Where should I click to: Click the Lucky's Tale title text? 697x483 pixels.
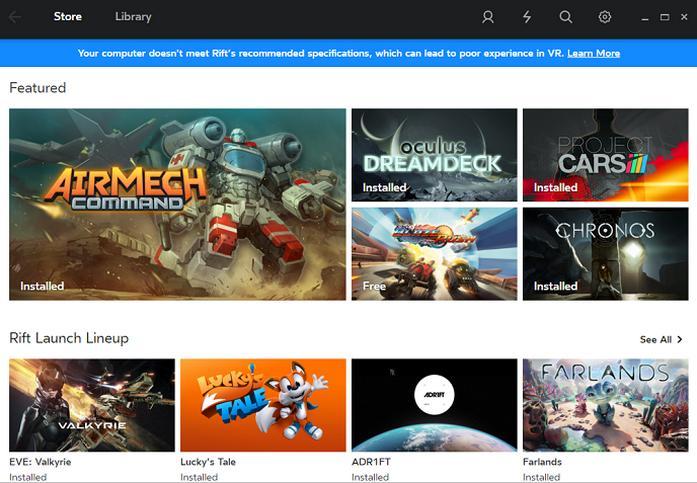[208, 462]
